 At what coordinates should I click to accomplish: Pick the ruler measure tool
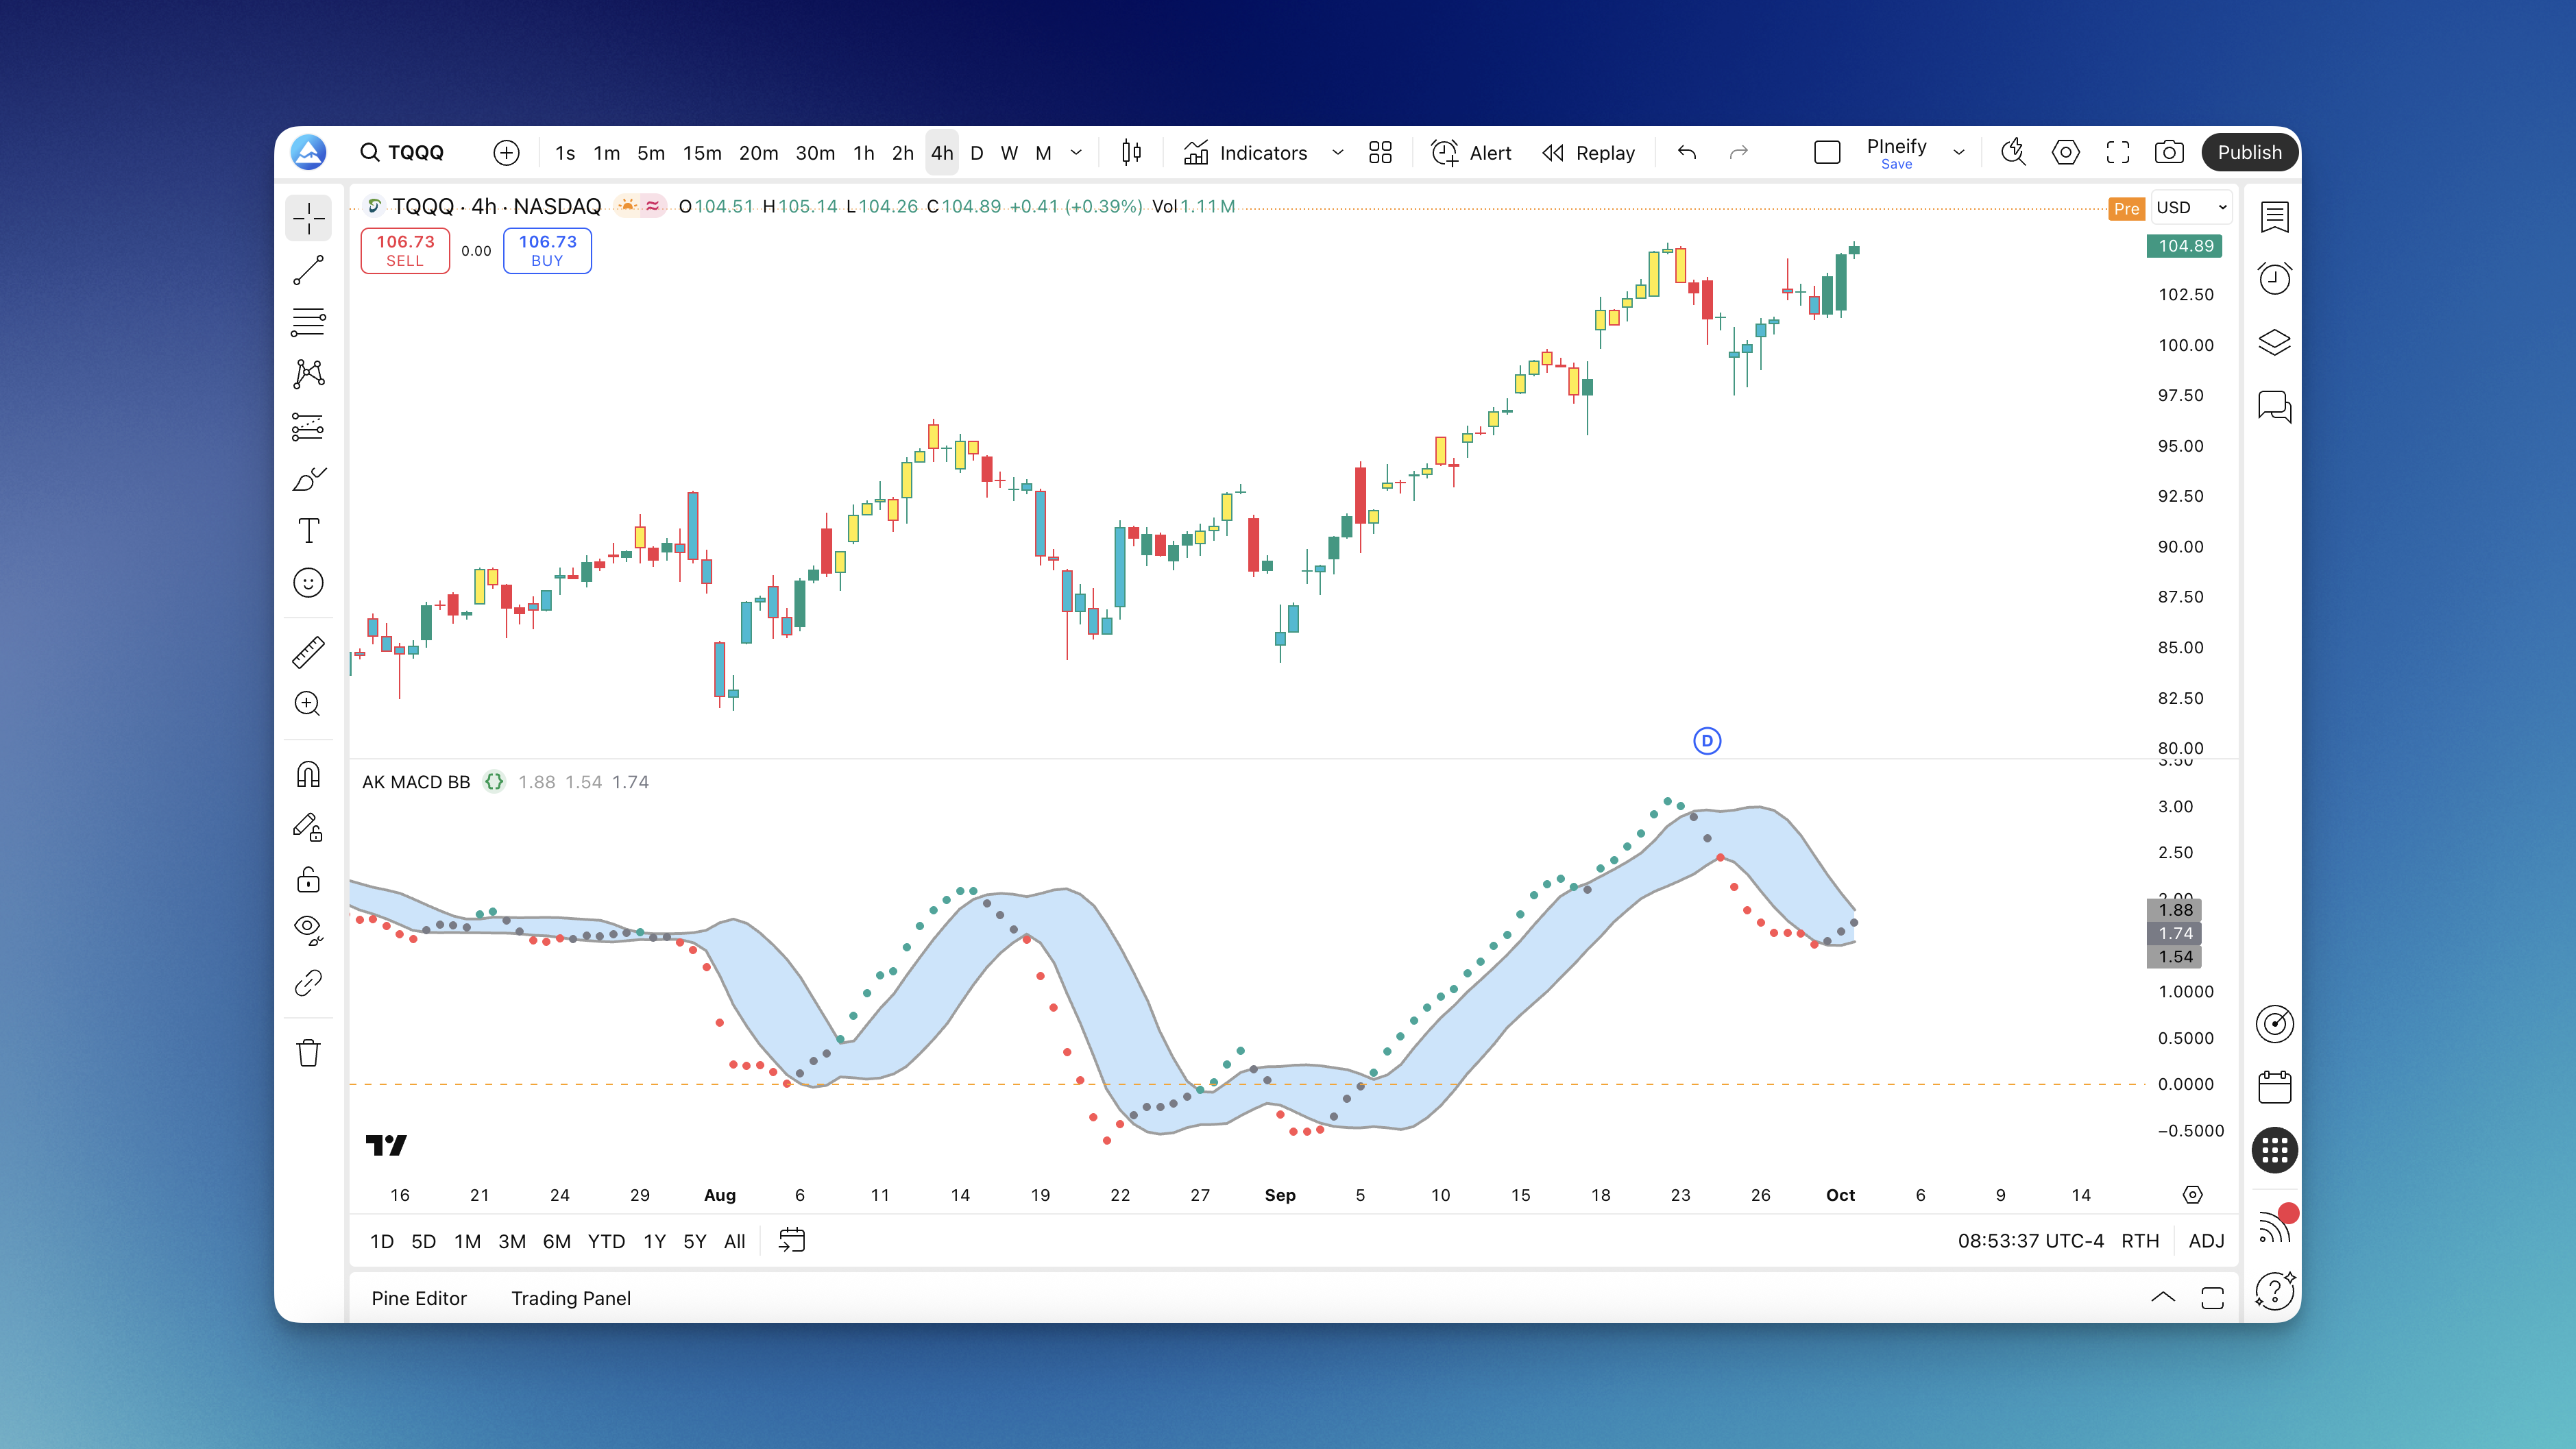tap(308, 652)
